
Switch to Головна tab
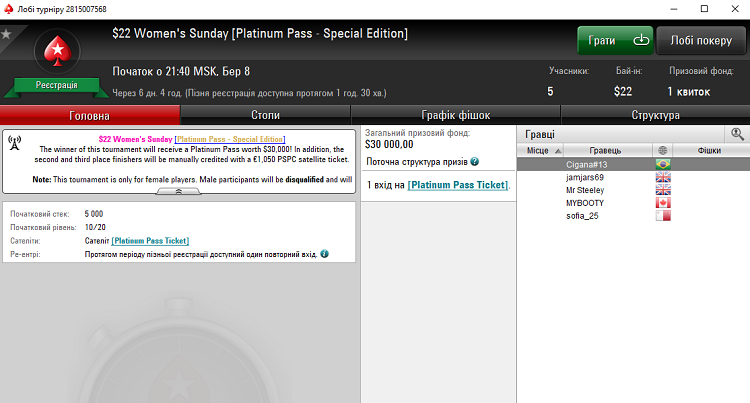[89, 115]
